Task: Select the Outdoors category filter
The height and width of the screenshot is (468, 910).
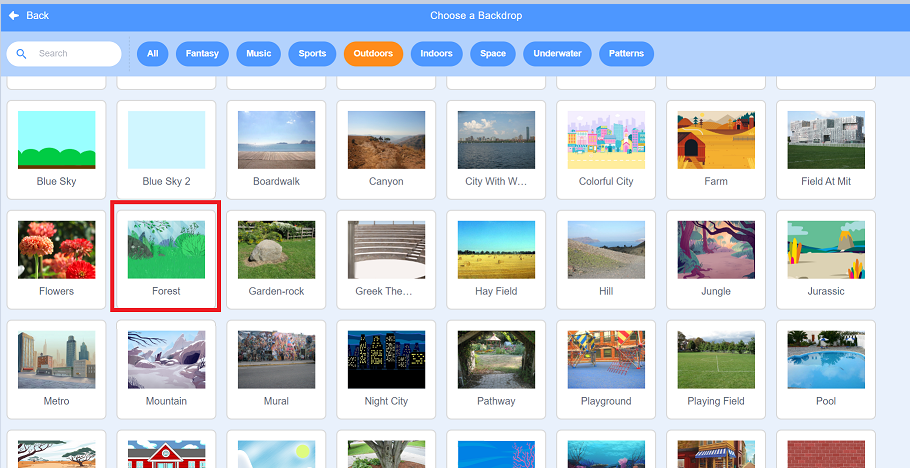Action: pos(373,53)
